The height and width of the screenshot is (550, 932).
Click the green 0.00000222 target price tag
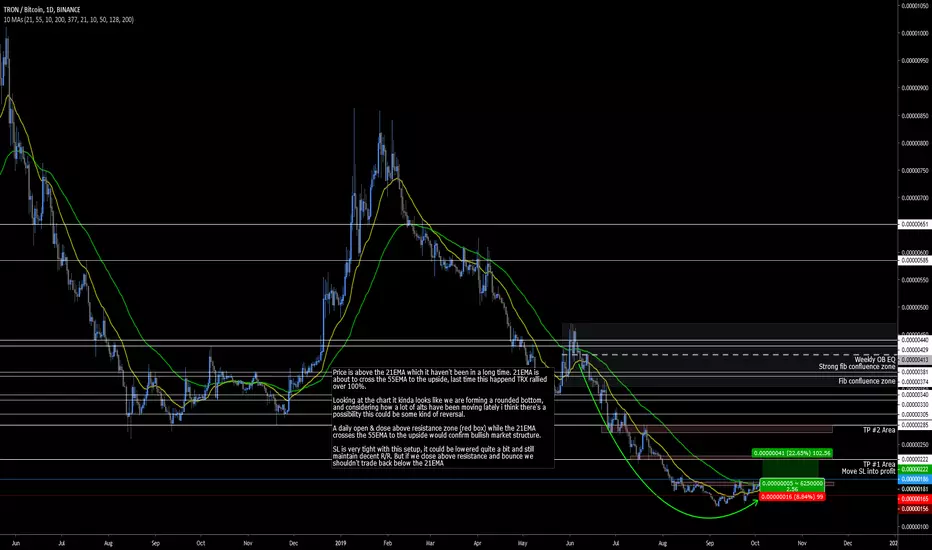click(915, 469)
